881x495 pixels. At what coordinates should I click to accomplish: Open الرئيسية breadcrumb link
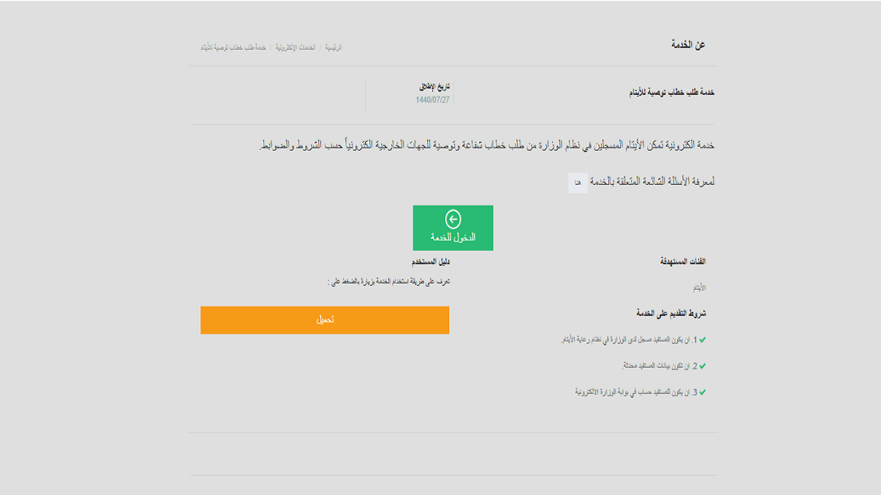tap(333, 48)
